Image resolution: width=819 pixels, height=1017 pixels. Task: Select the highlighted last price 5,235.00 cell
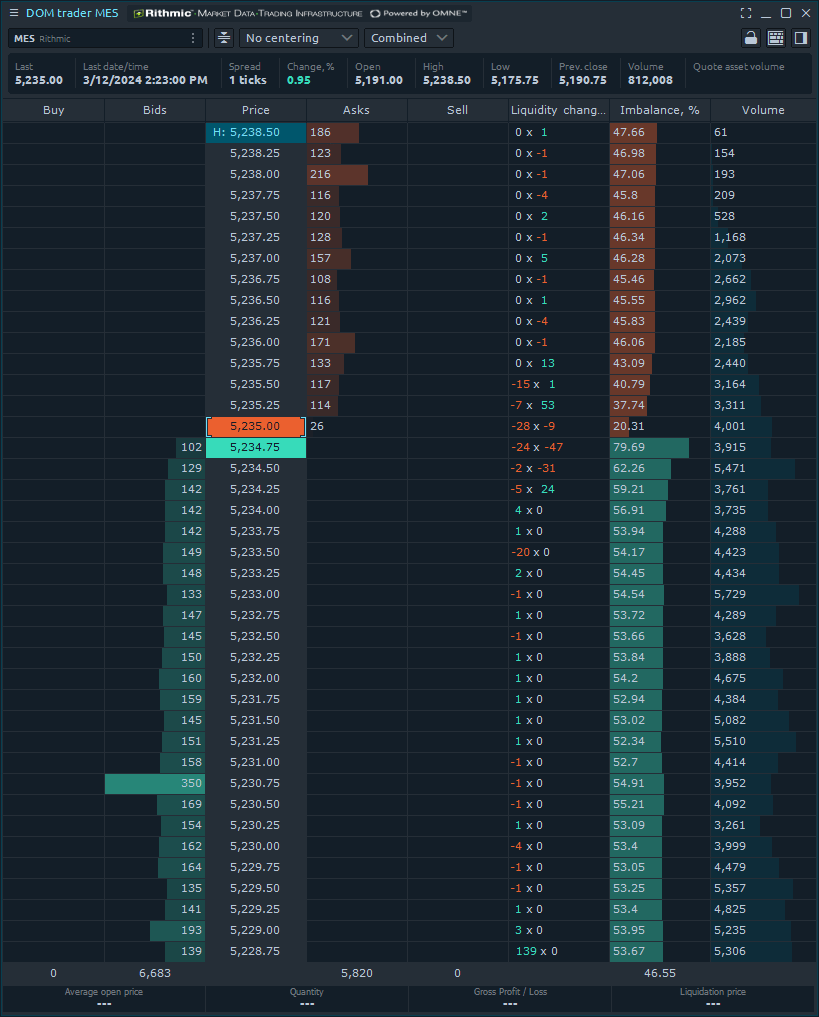pyautogui.click(x=255, y=426)
